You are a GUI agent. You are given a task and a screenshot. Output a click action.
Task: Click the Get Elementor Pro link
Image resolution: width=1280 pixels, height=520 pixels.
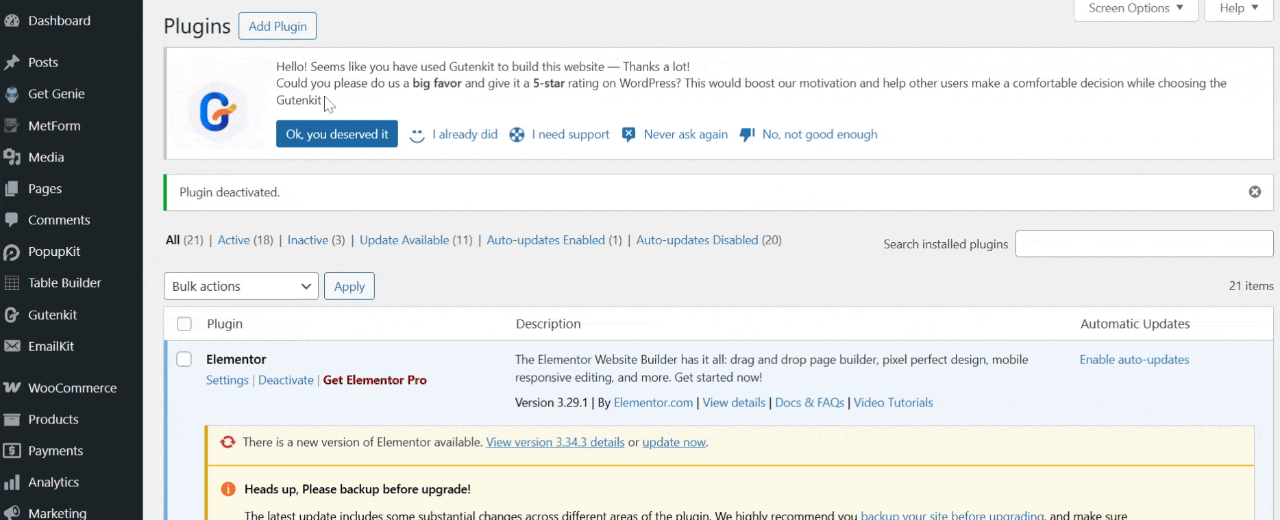point(375,380)
